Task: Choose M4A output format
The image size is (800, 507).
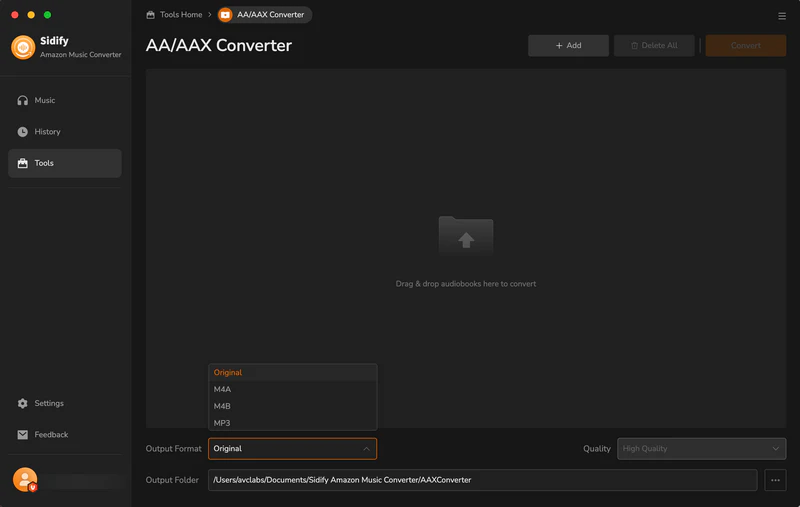Action: pos(292,389)
